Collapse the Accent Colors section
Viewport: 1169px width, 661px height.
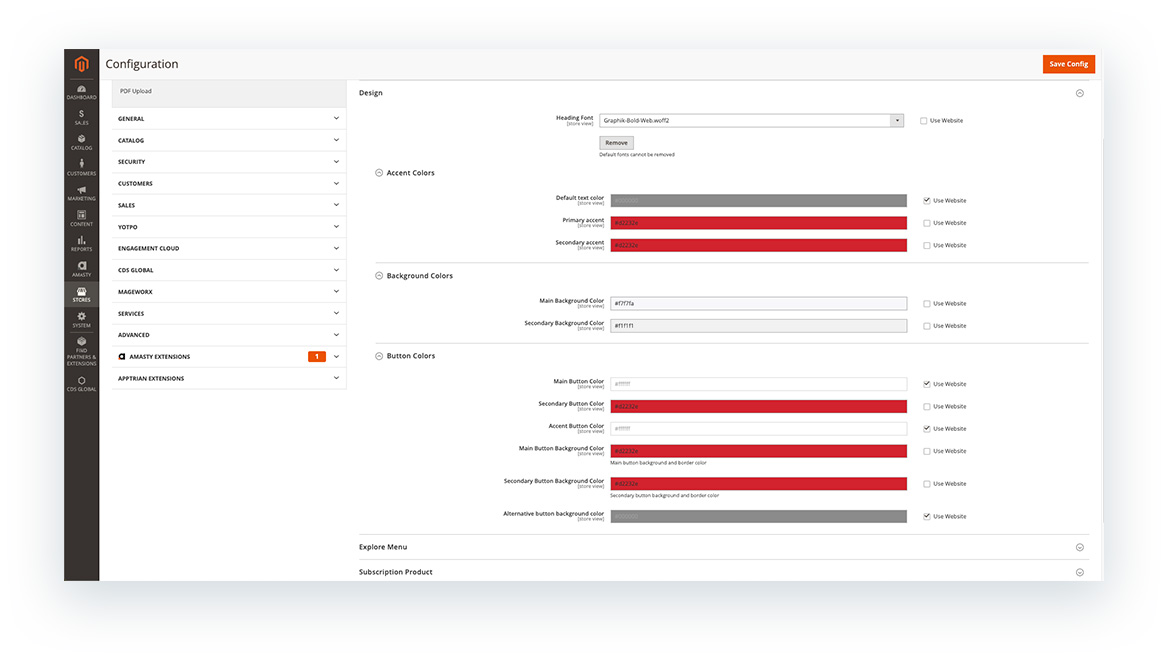click(x=379, y=172)
